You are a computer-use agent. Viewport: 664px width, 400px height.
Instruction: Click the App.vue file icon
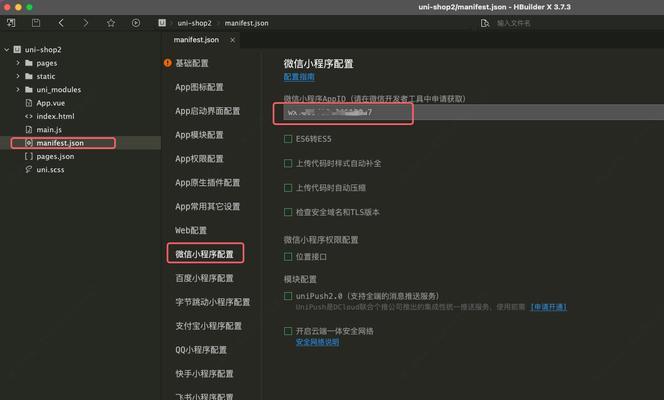pos(29,103)
